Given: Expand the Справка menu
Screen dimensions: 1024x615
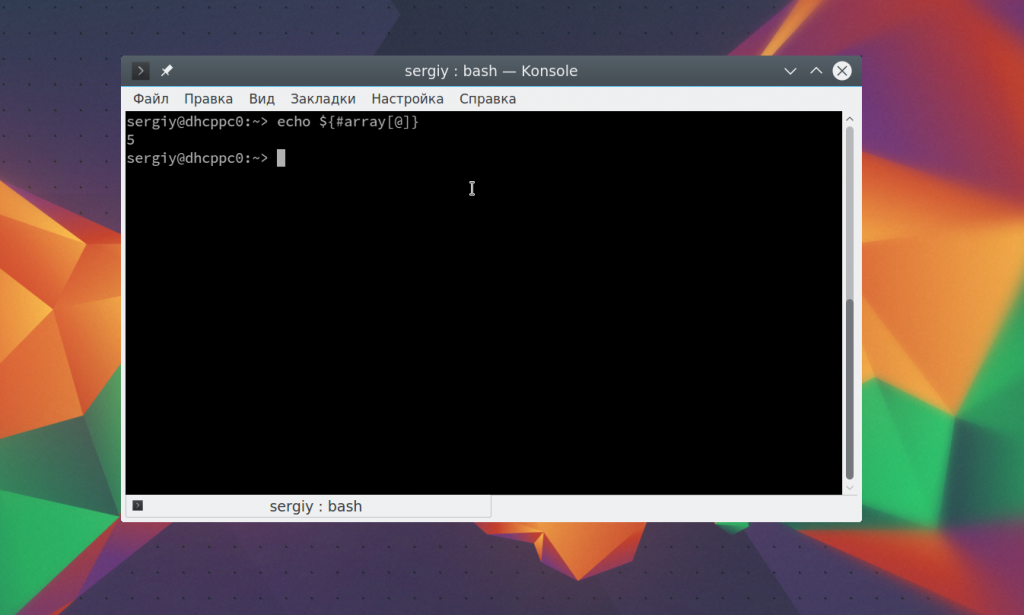Looking at the screenshot, I should [487, 99].
